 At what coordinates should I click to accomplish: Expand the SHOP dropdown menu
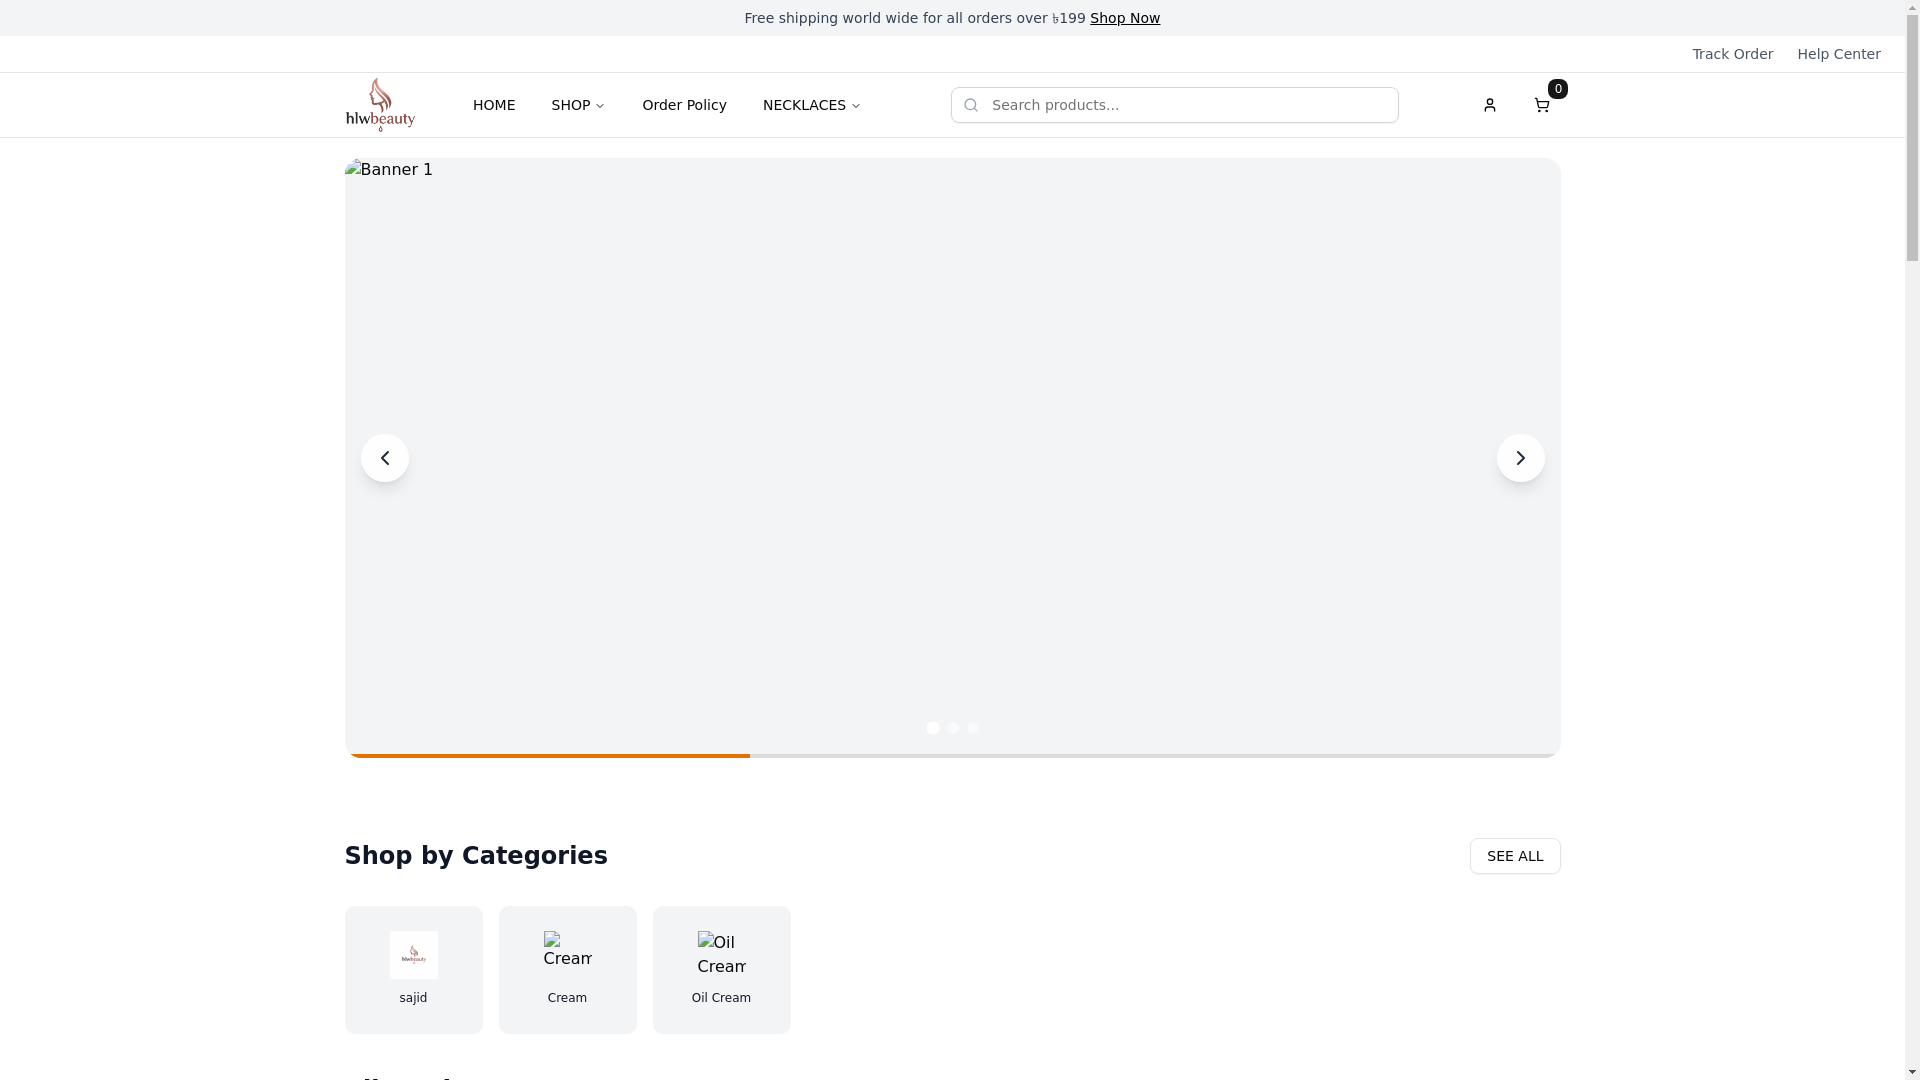click(578, 105)
